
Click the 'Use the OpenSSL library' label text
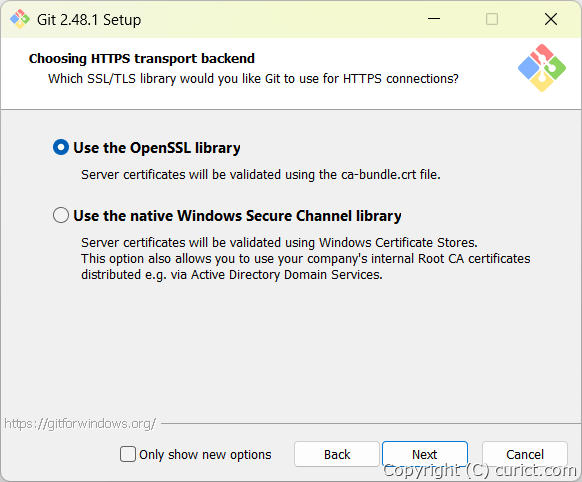tap(157, 148)
